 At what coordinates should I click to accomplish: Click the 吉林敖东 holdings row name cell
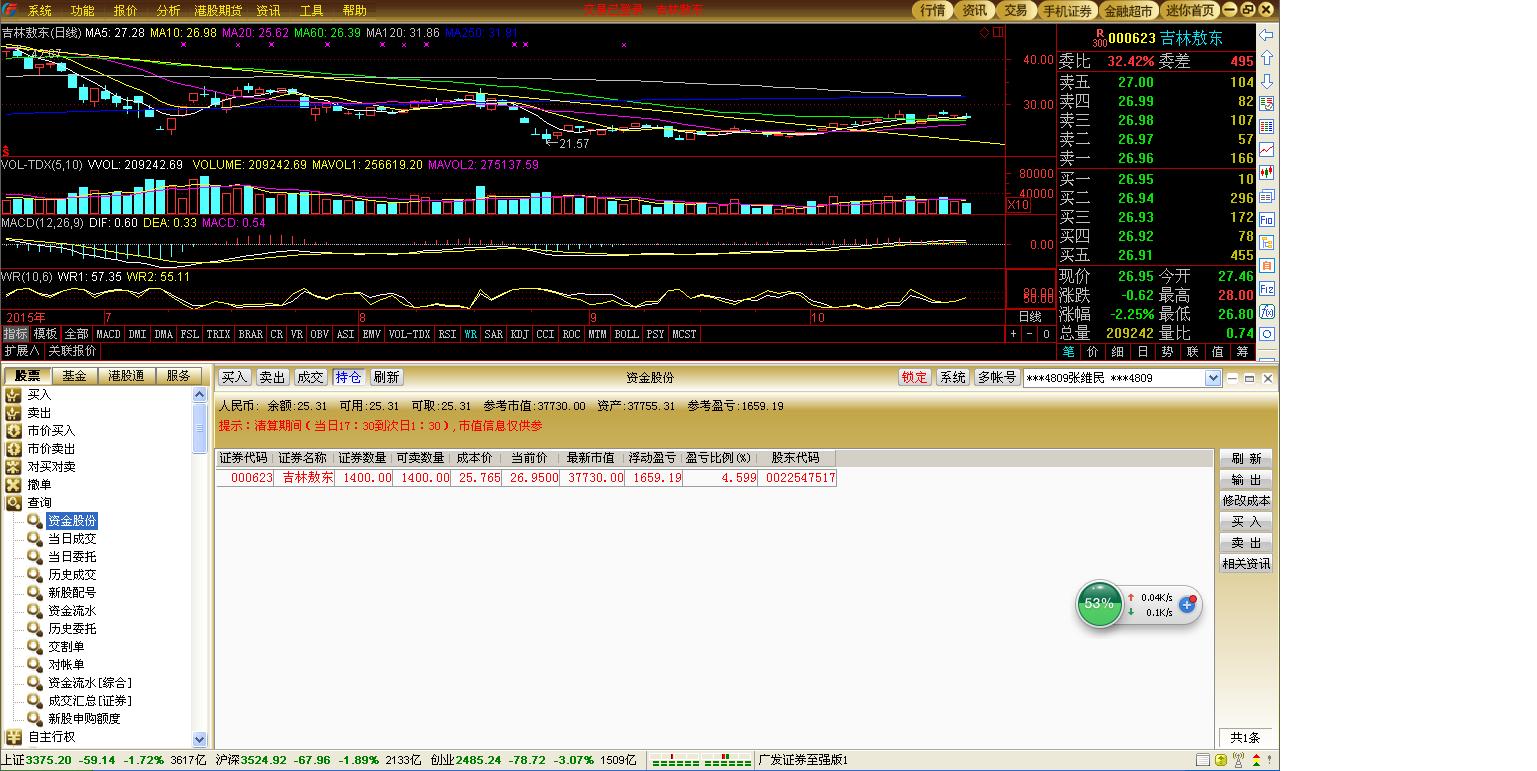coord(304,478)
